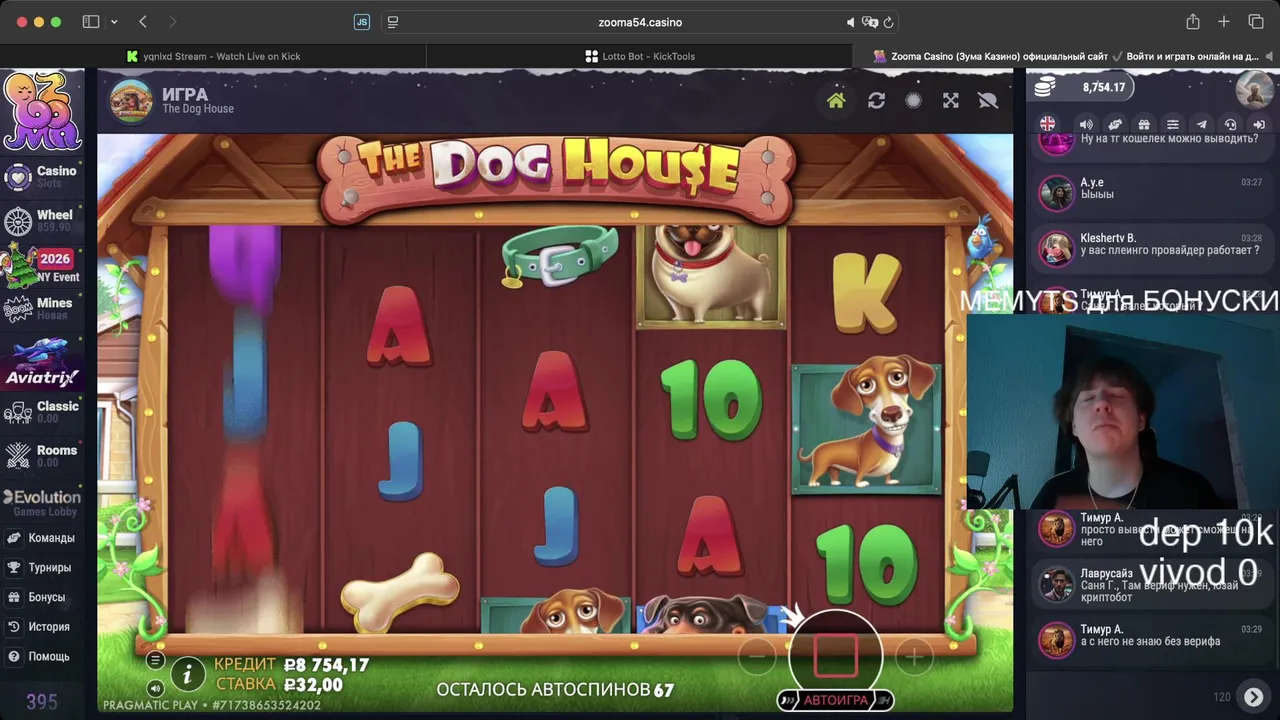Toggle slot sound with small speaker icon
The width and height of the screenshot is (1280, 720).
coord(155,688)
